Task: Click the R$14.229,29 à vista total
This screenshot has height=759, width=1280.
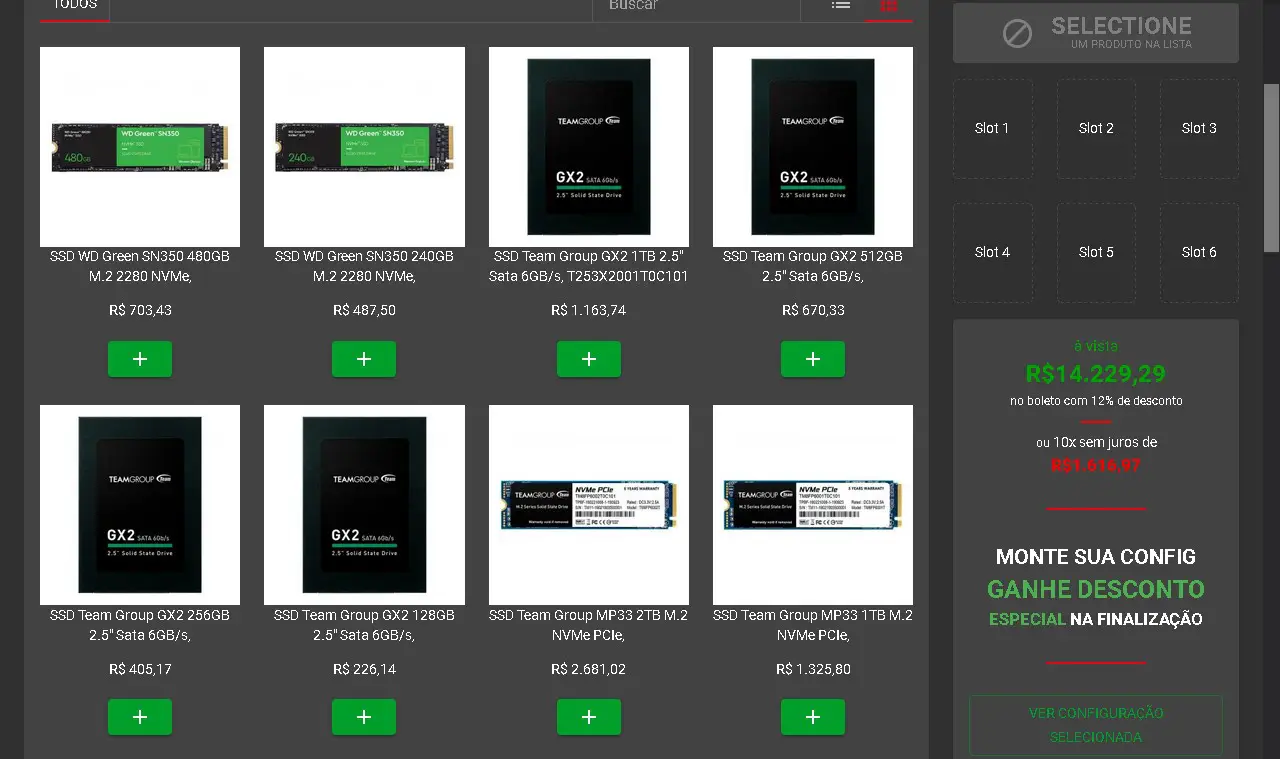Action: pos(1096,374)
